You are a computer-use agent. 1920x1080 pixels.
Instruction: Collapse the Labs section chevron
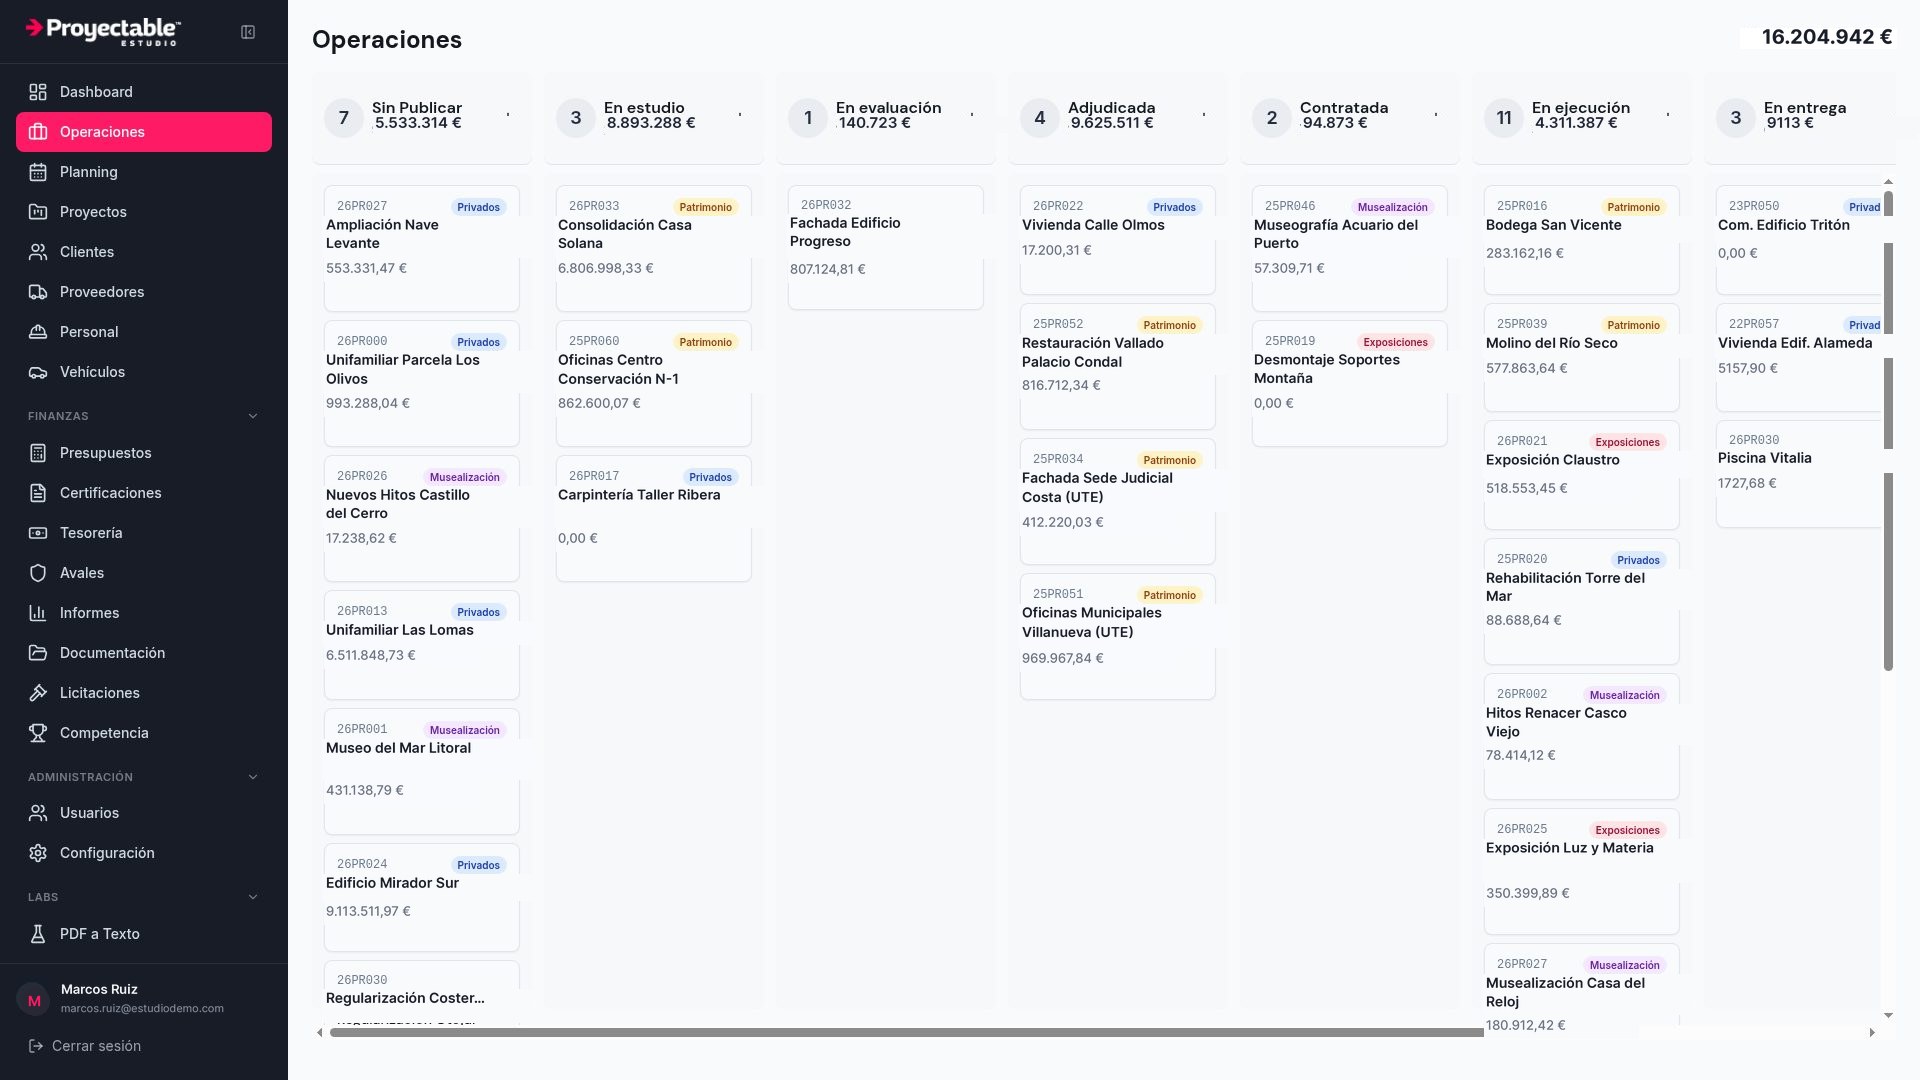point(253,897)
